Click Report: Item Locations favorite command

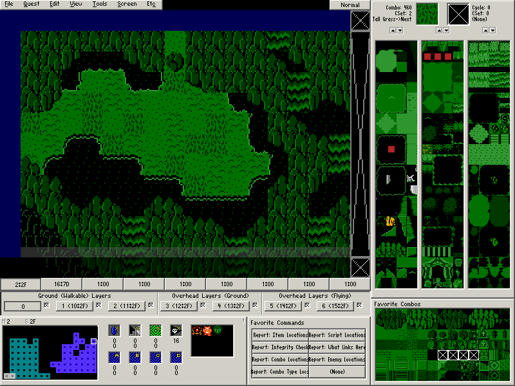click(x=280, y=335)
